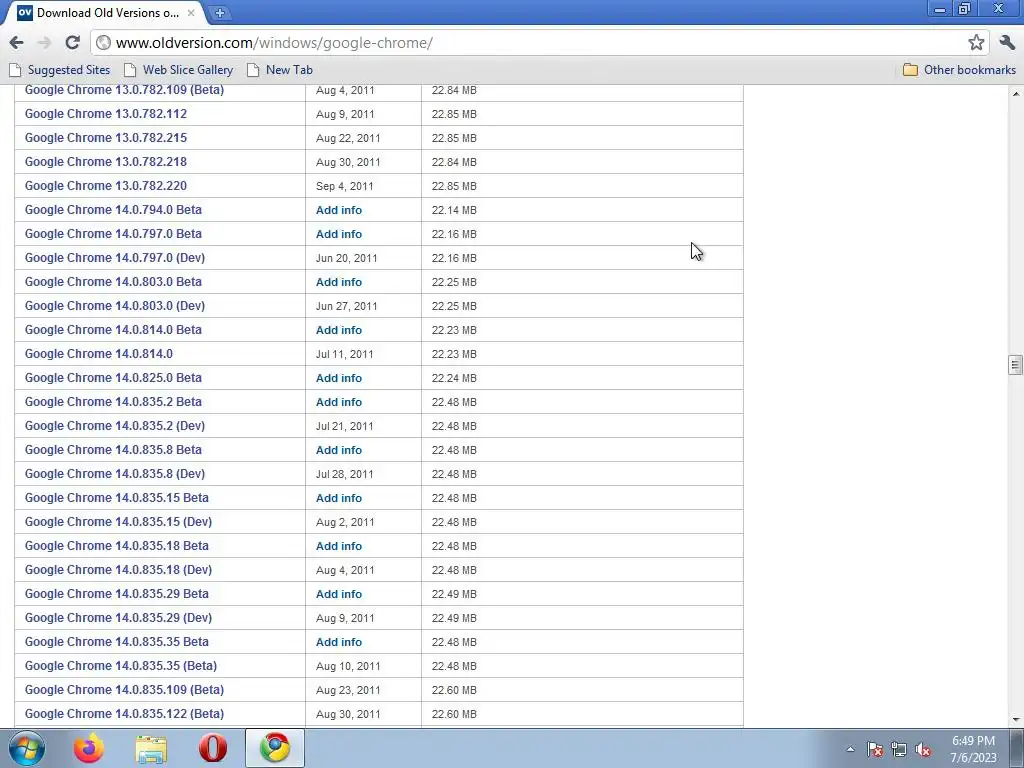Click the site info globe icon
The height and width of the screenshot is (768, 1024).
coord(103,43)
